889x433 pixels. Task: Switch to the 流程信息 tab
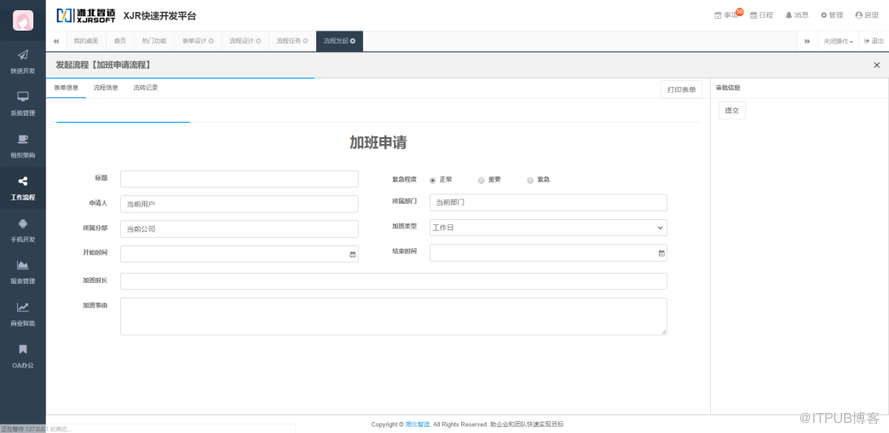coord(106,88)
